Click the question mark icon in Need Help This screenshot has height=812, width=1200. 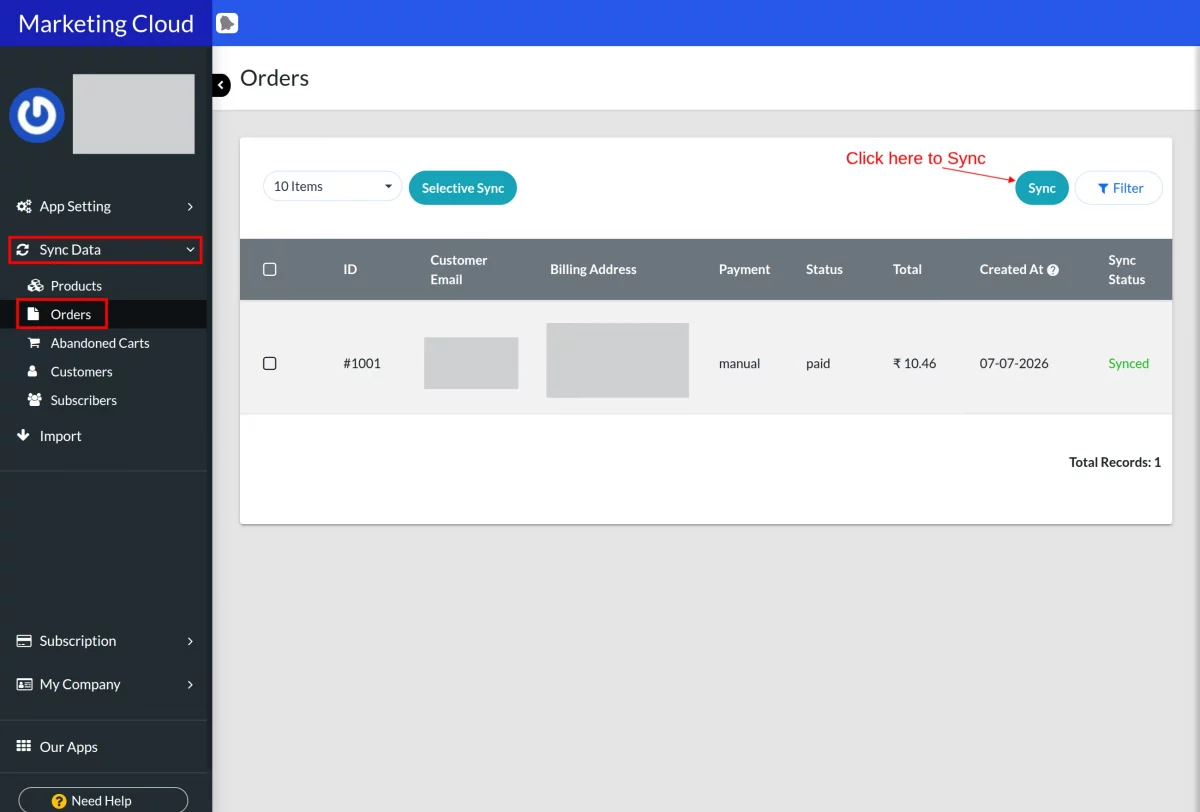click(x=59, y=801)
